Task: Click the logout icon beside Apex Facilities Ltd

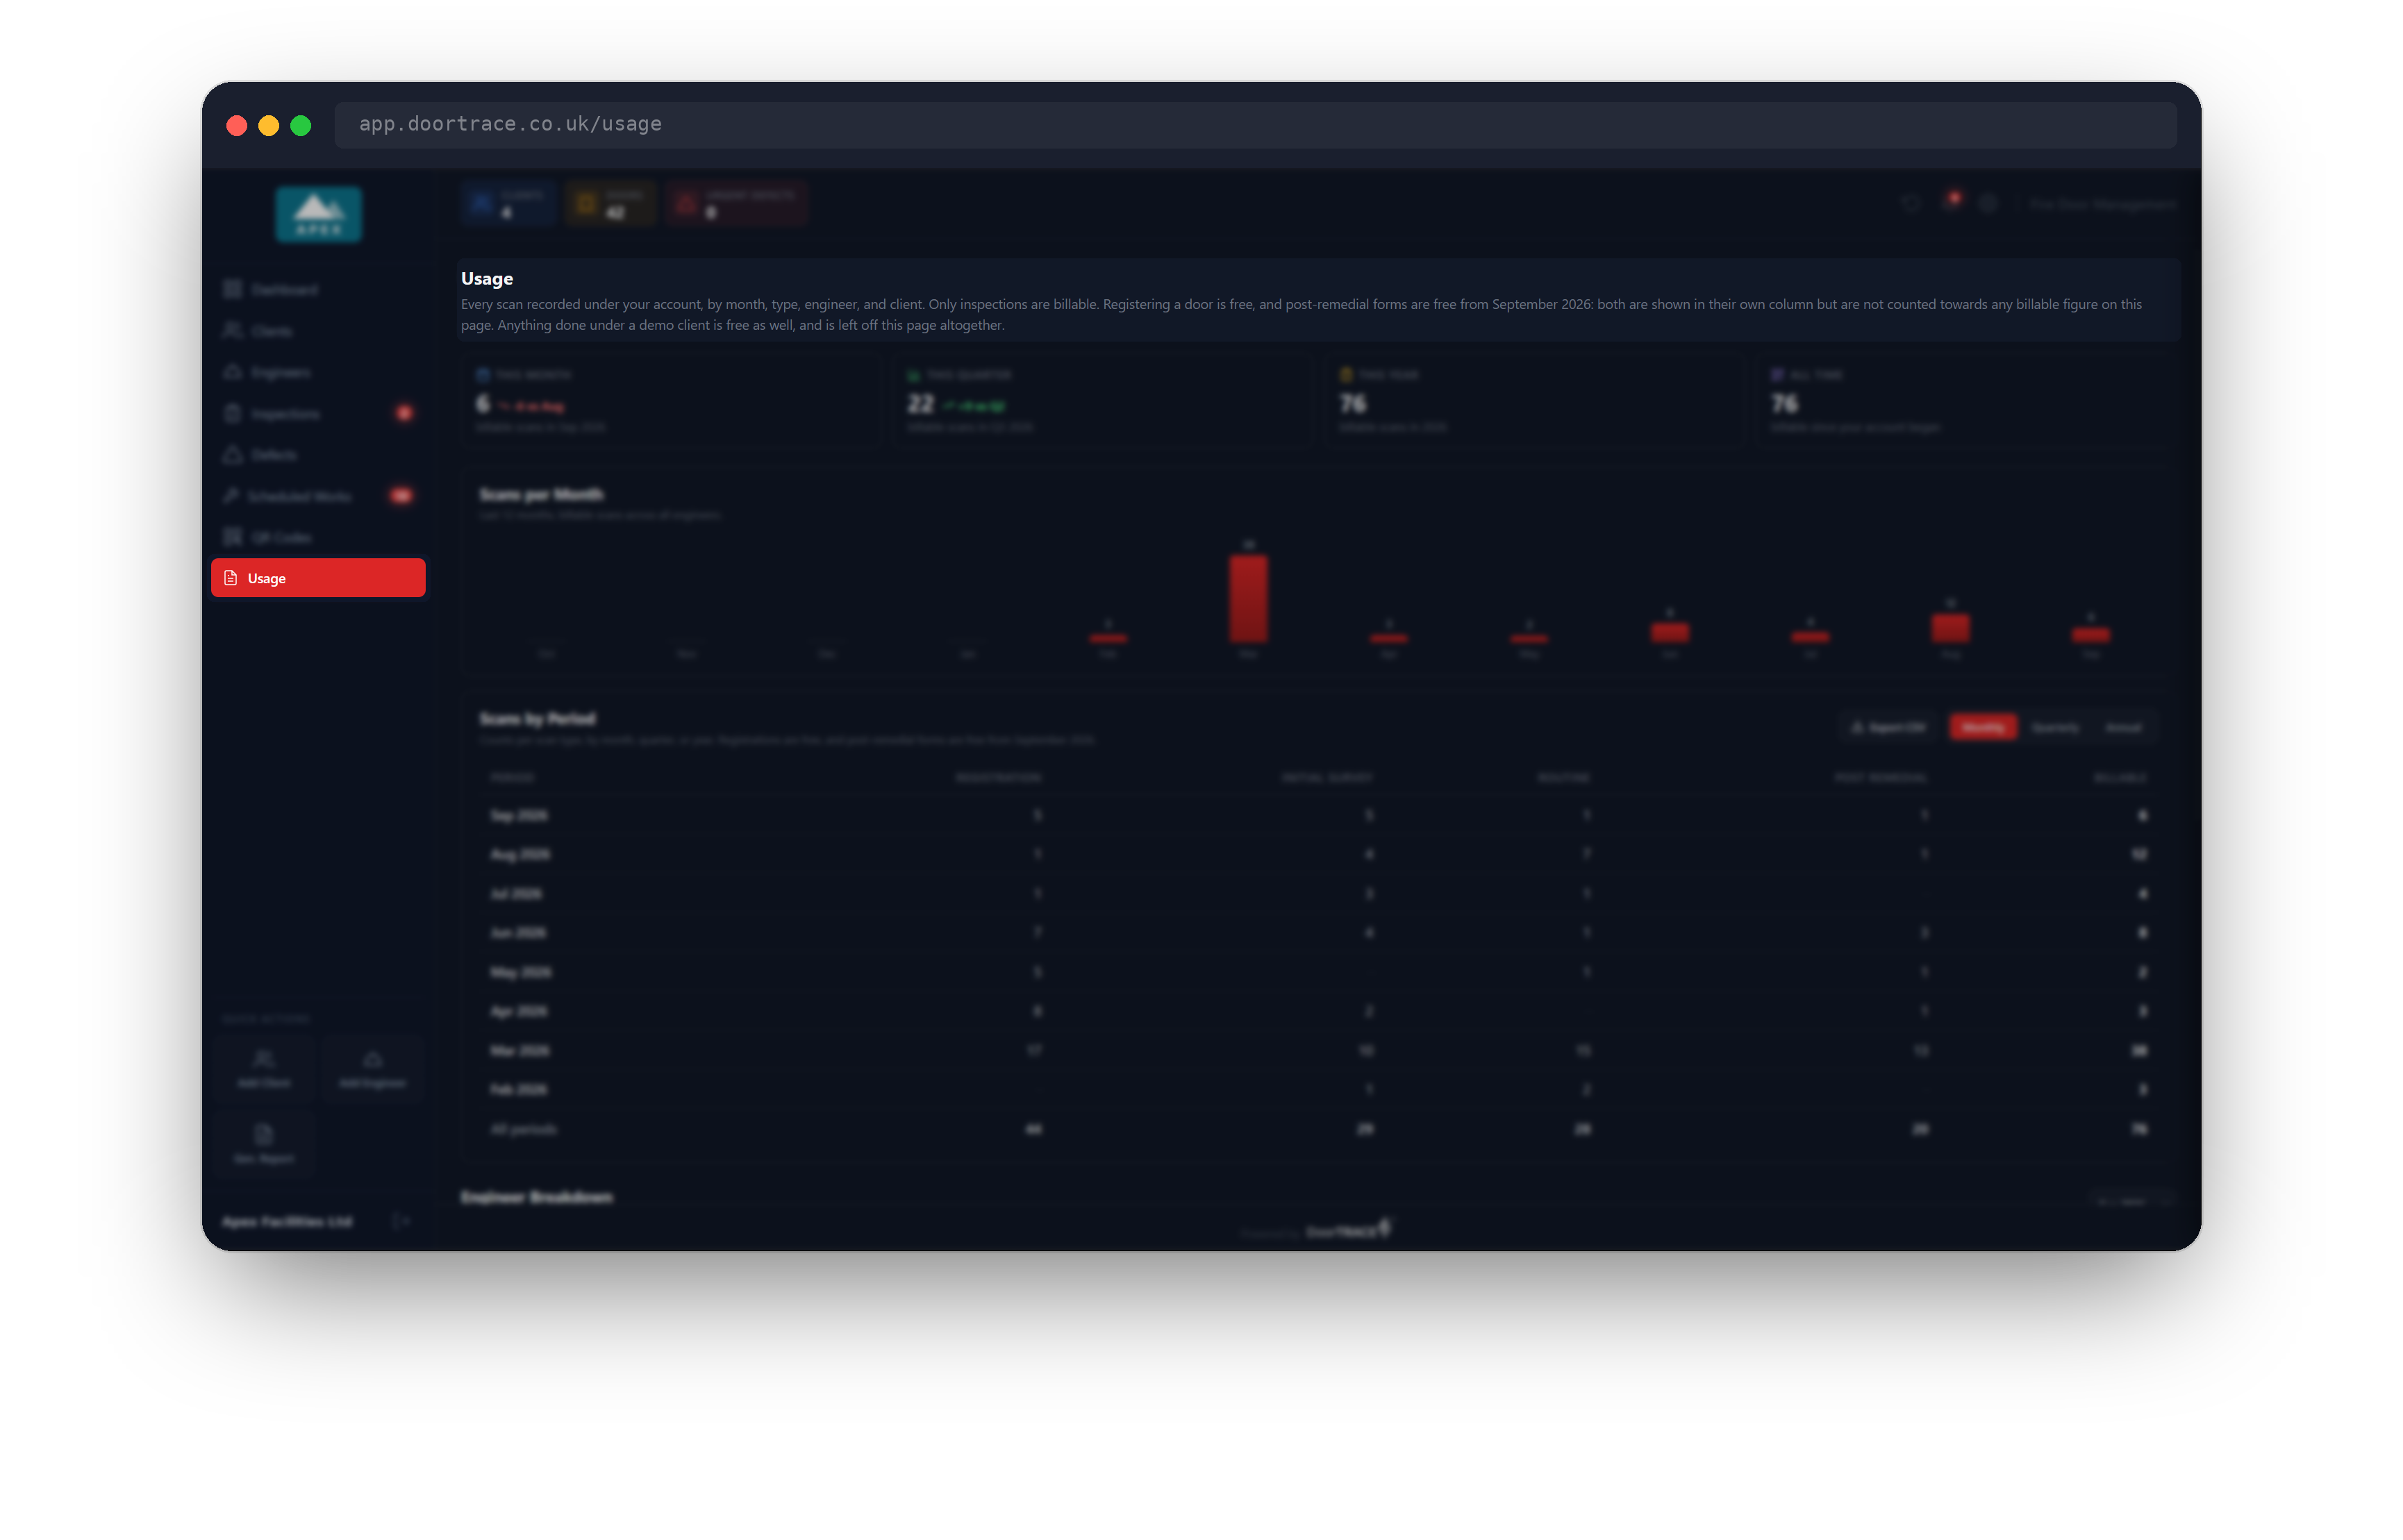Action: point(401,1220)
